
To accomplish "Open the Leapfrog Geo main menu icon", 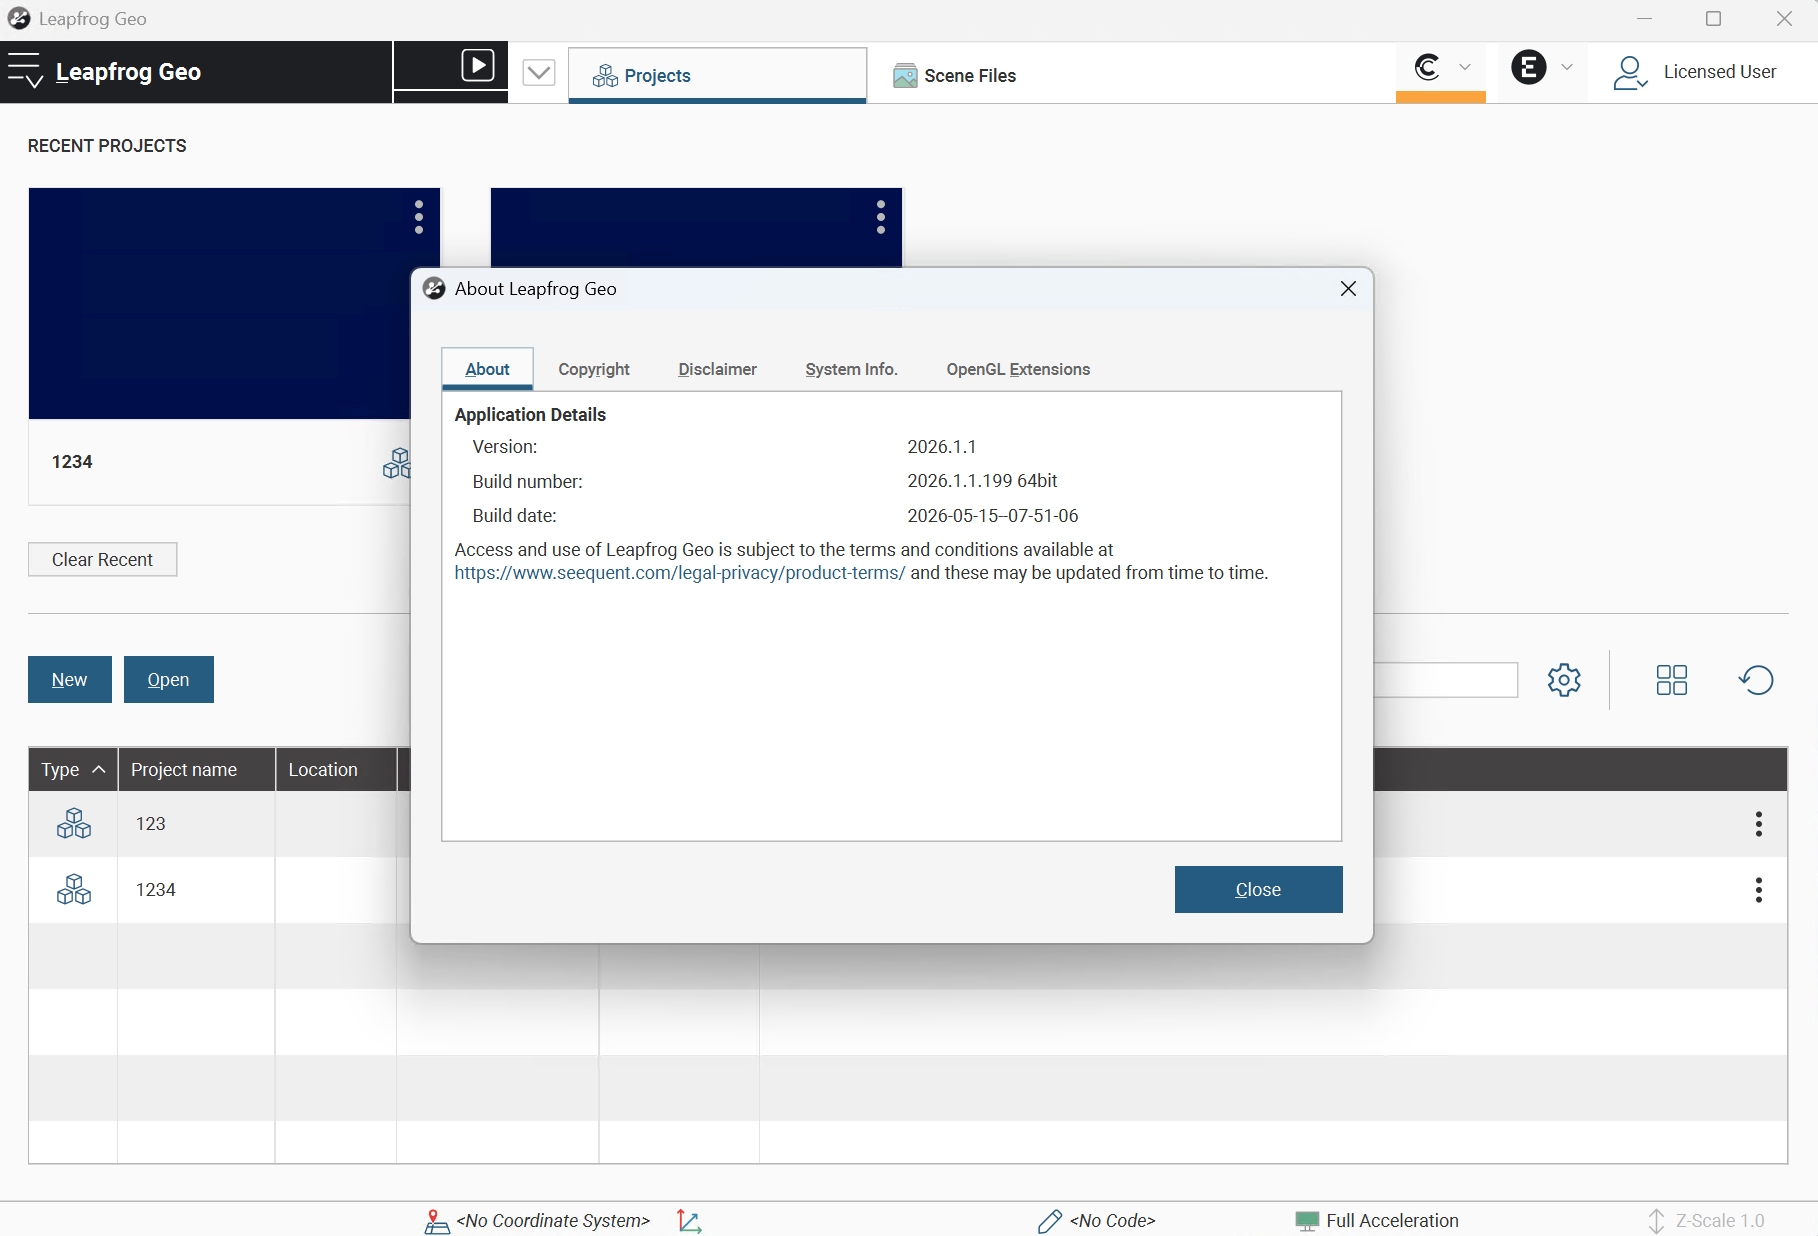I will (x=24, y=71).
